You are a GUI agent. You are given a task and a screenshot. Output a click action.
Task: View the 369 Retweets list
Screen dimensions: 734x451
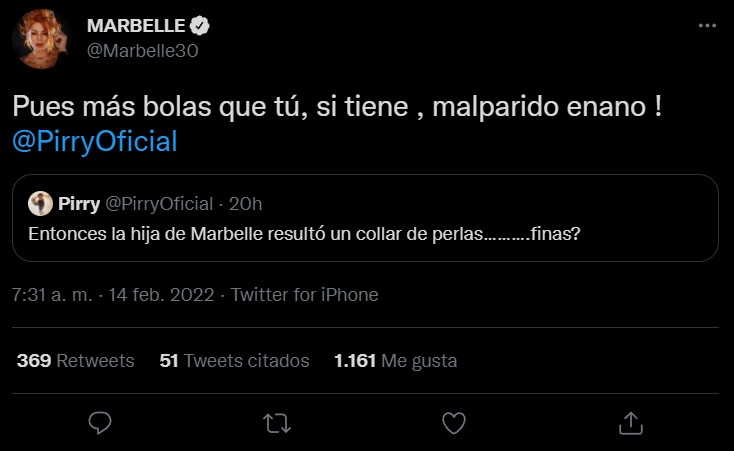[x=75, y=361]
